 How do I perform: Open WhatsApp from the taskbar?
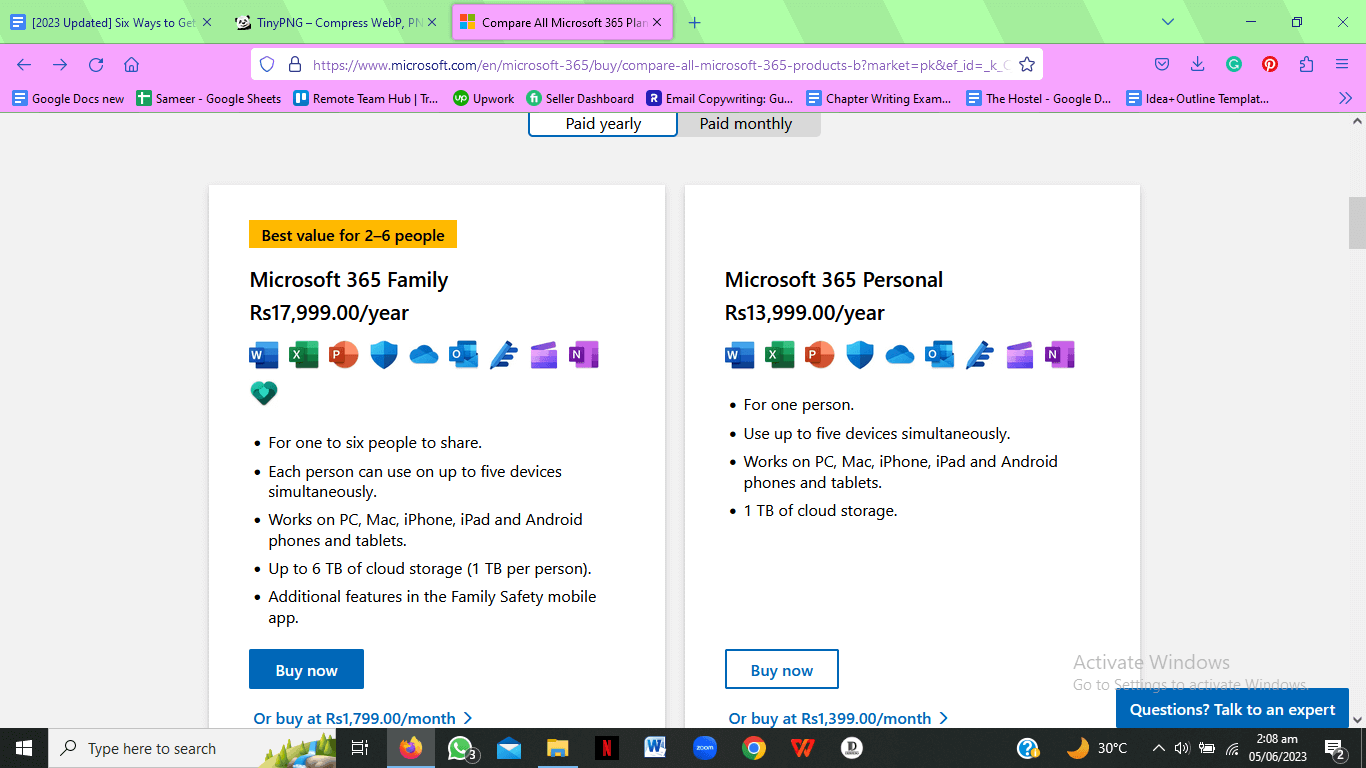(x=460, y=748)
